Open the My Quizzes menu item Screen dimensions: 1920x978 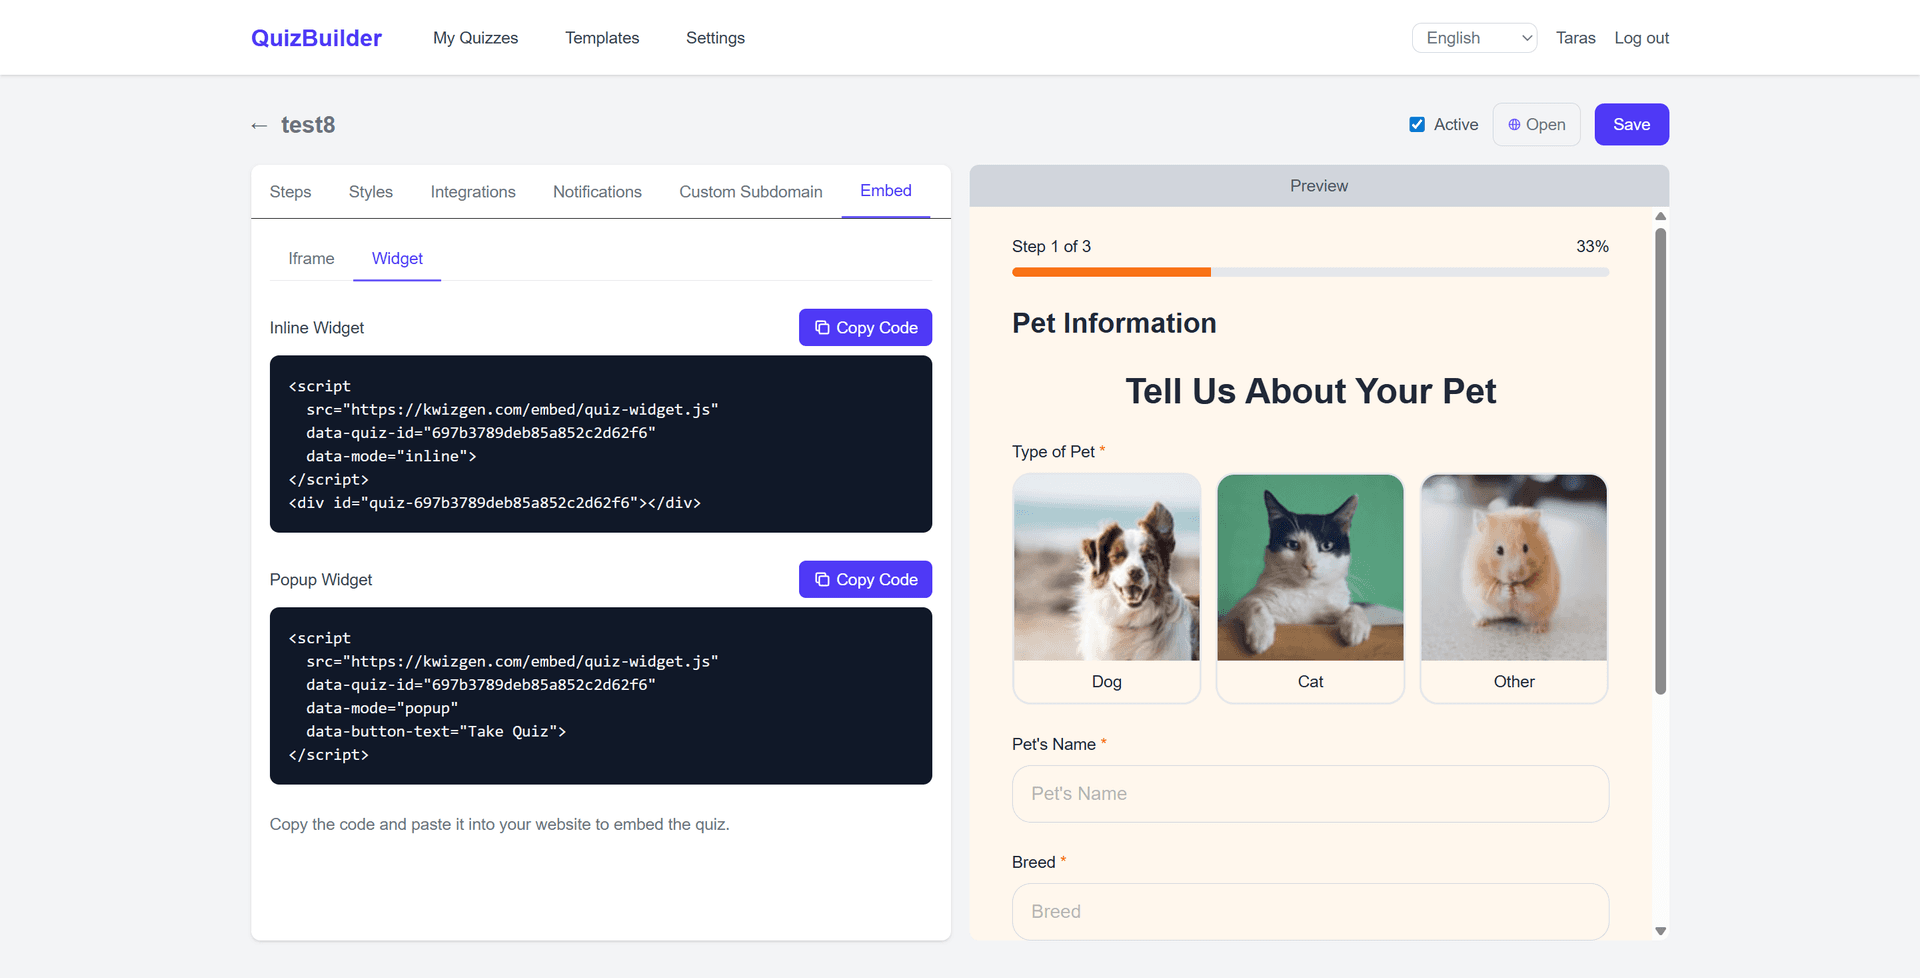pos(475,38)
